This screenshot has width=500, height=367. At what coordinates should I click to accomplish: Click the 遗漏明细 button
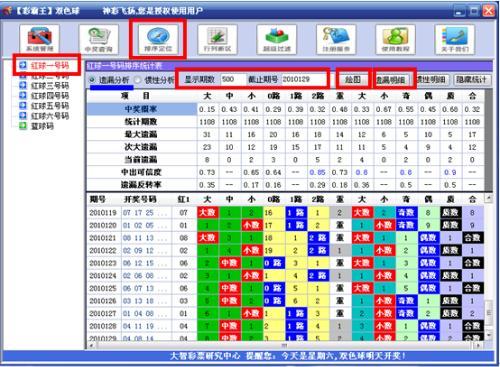pos(393,80)
